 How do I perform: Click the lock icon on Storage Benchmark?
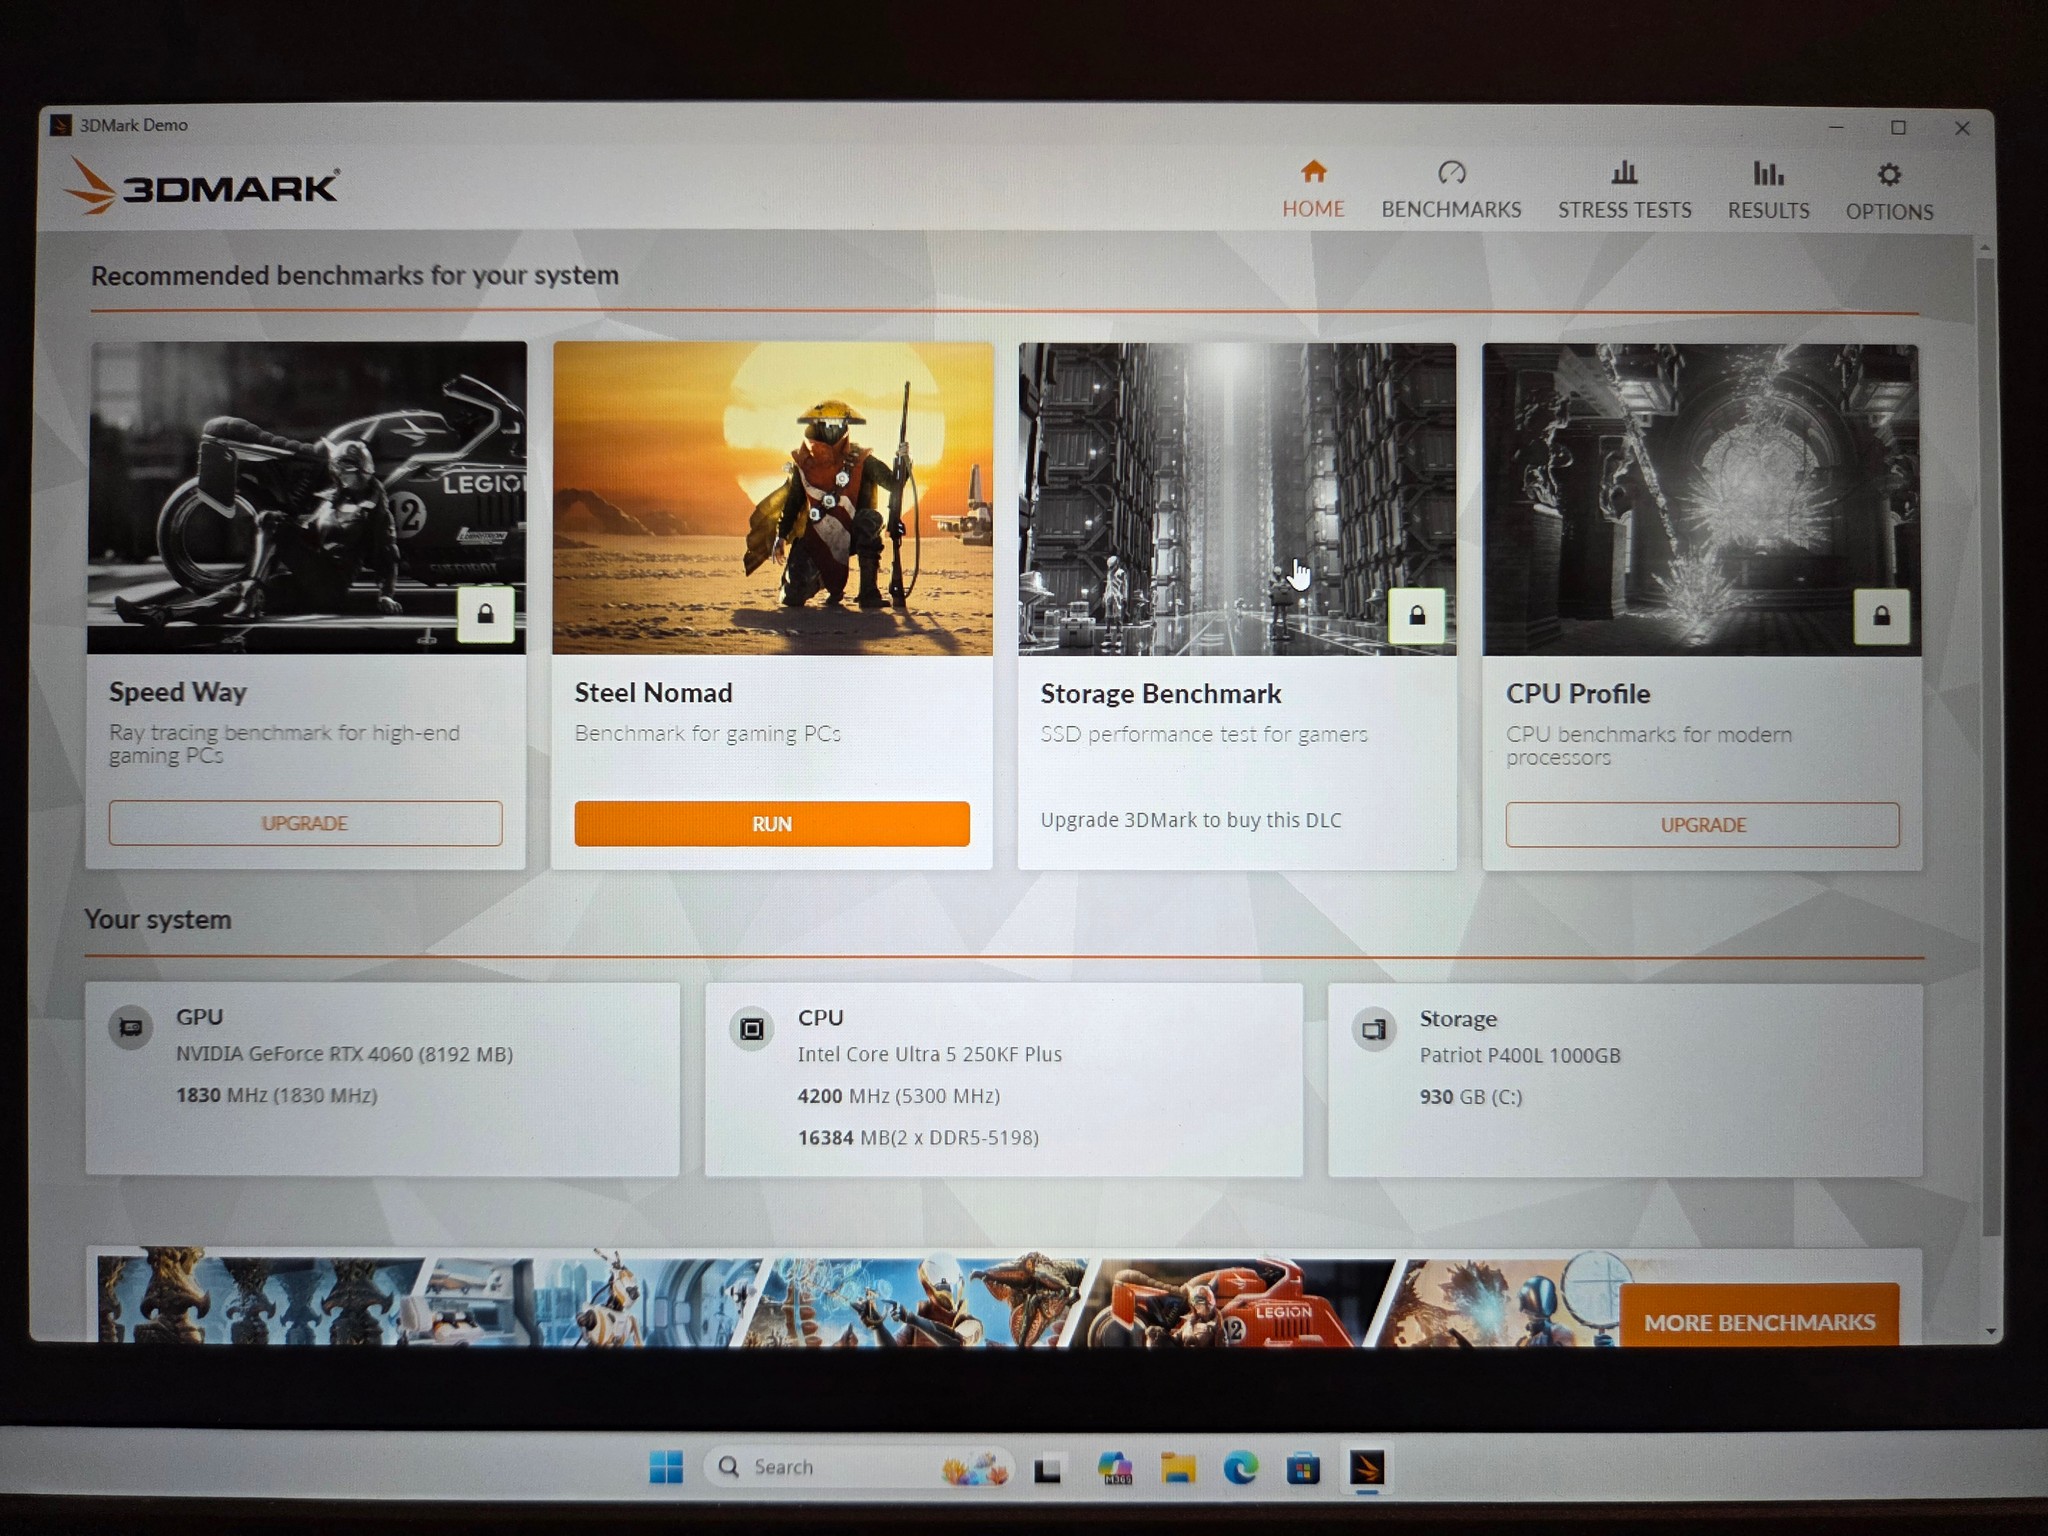pos(1417,615)
